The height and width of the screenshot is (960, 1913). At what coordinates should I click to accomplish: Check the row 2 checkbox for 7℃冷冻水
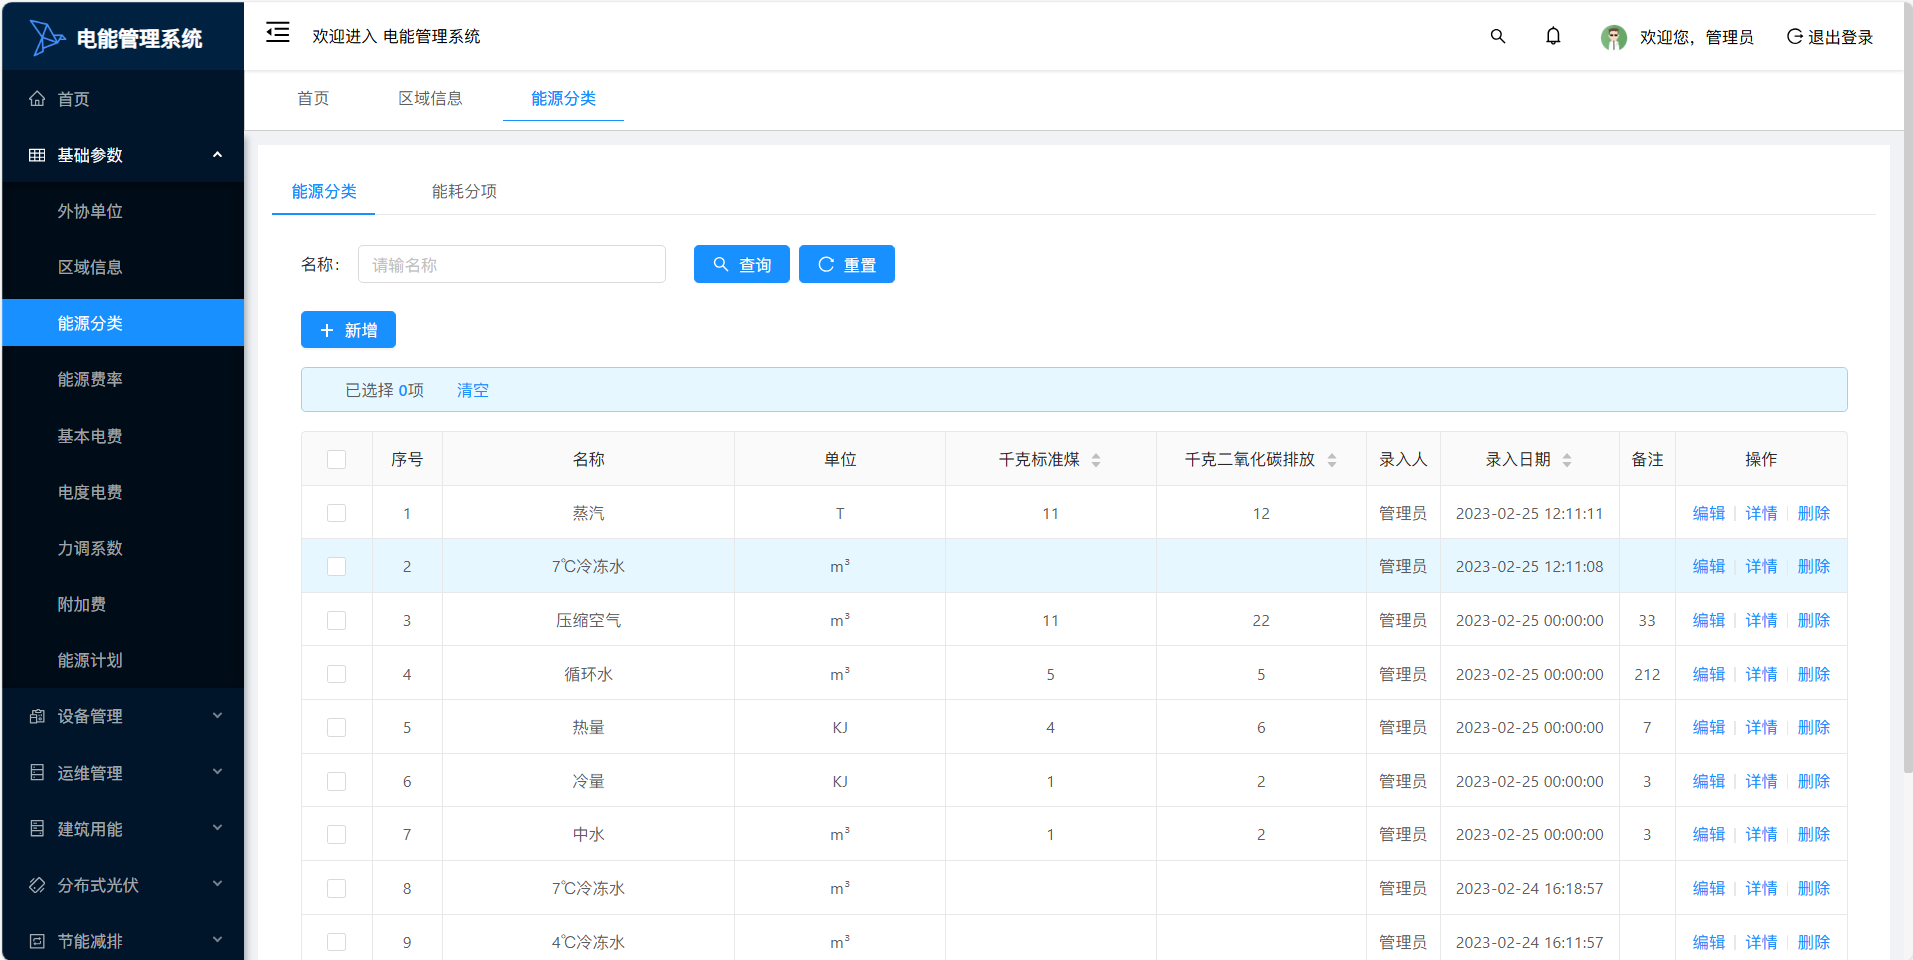336,566
